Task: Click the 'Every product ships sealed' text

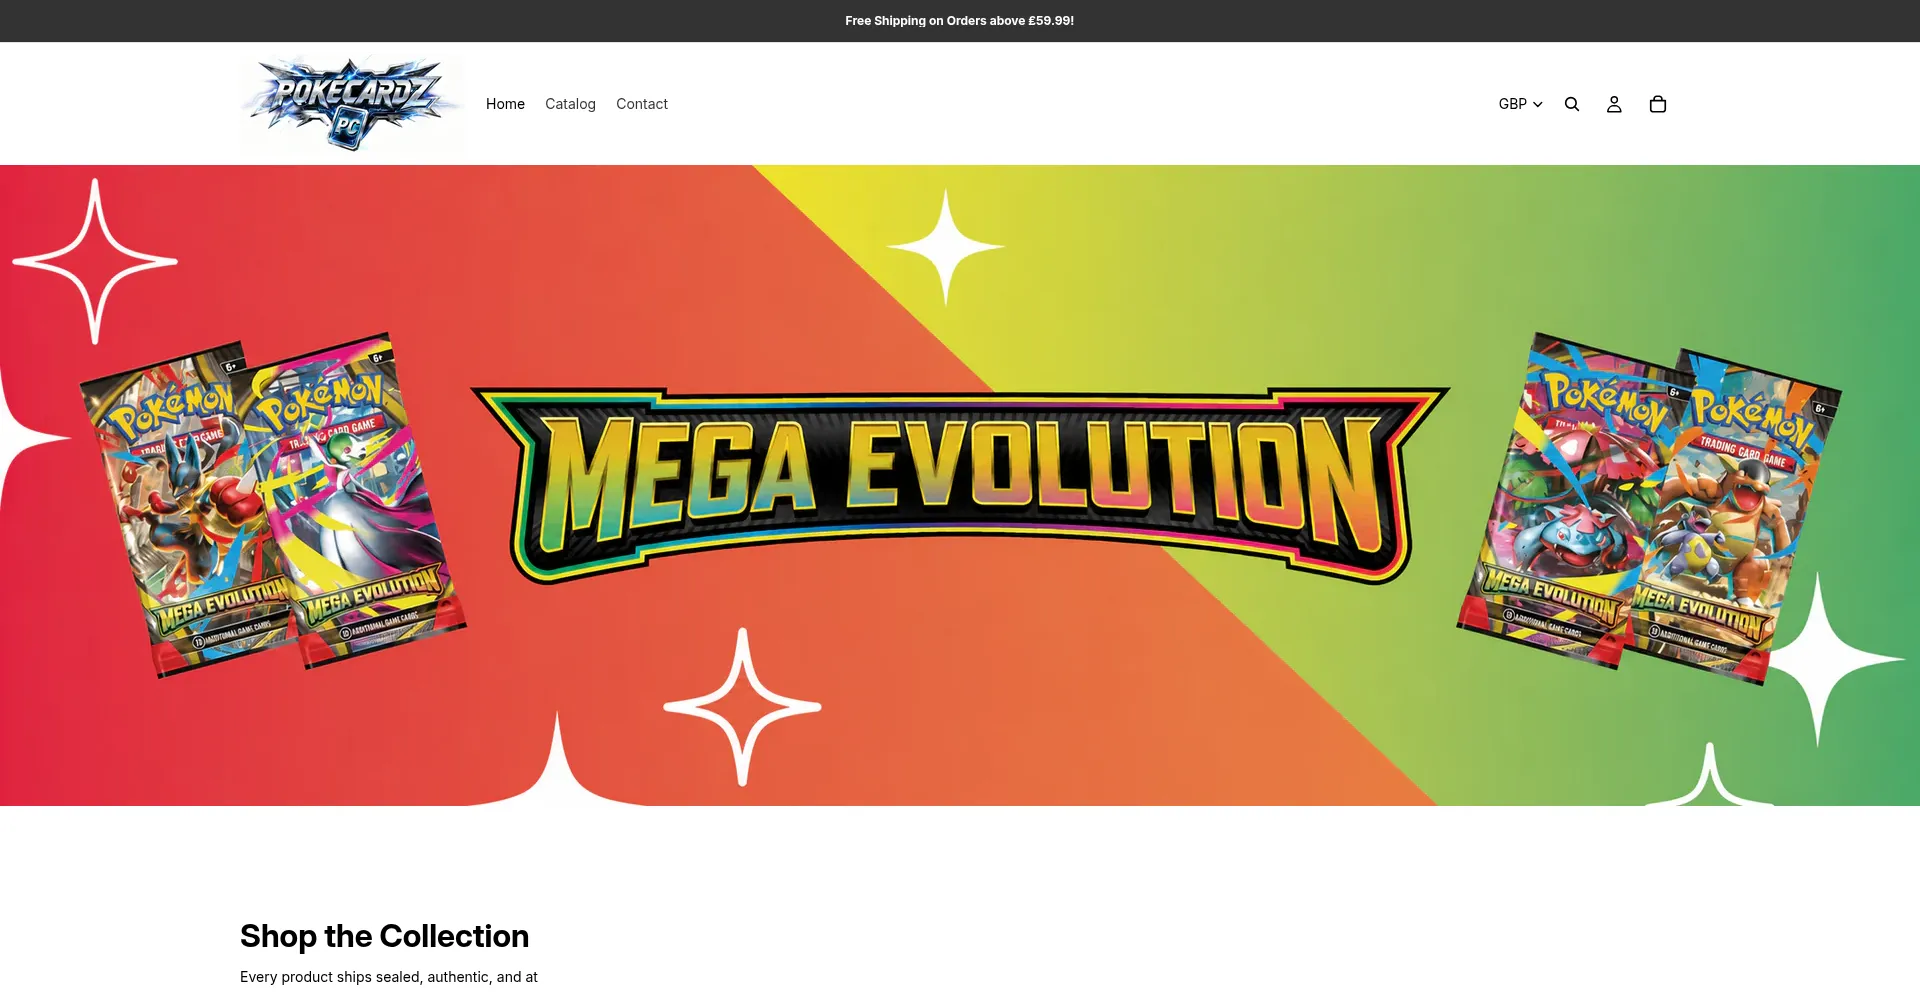Action: 389,977
